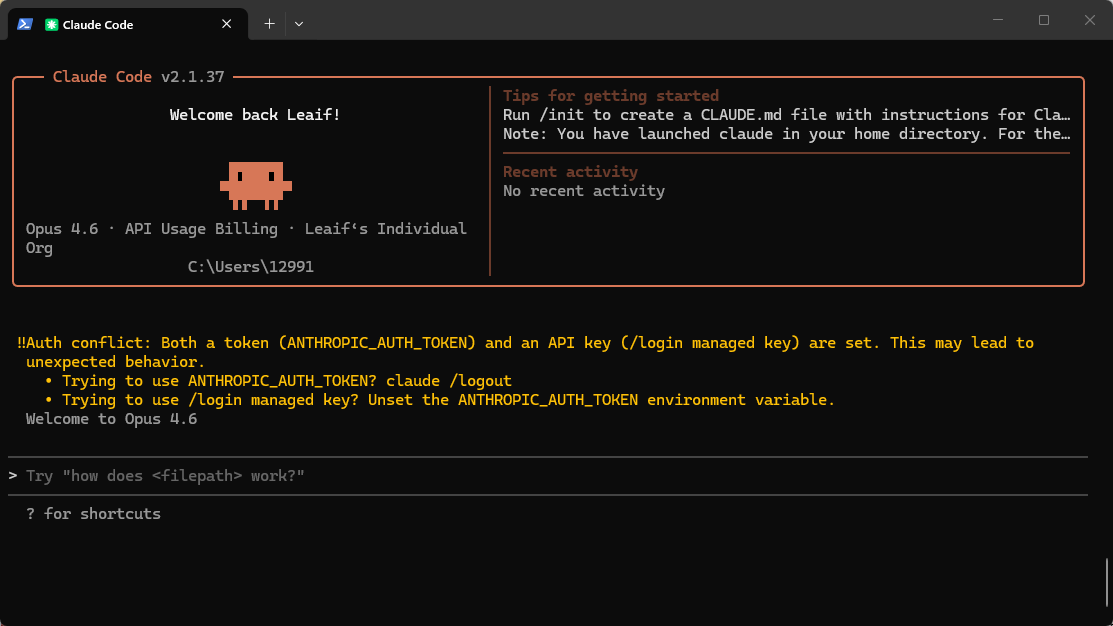
Task: Close the Claude Code tab
Action: point(228,24)
